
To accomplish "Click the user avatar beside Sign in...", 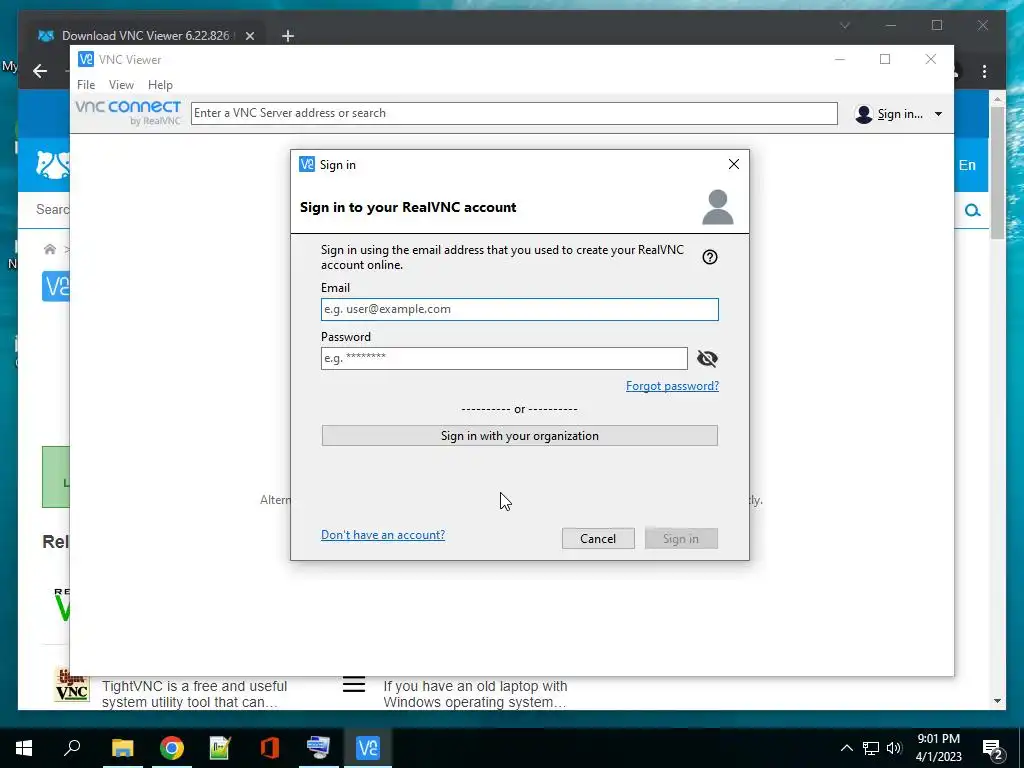I will click(863, 114).
